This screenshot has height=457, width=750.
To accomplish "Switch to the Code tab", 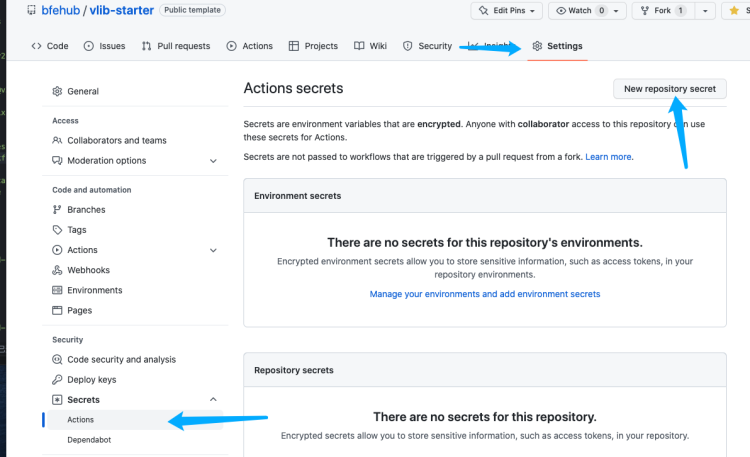I will pyautogui.click(x=50, y=46).
